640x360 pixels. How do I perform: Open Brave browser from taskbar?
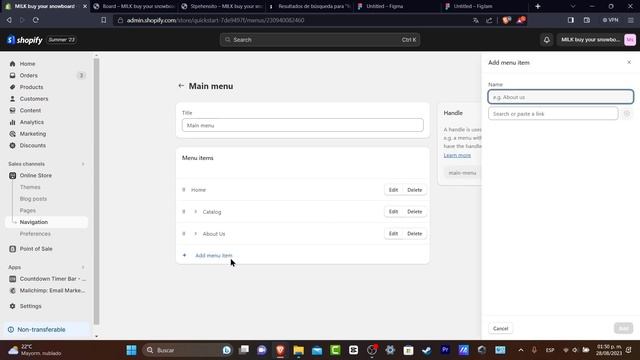click(x=280, y=350)
